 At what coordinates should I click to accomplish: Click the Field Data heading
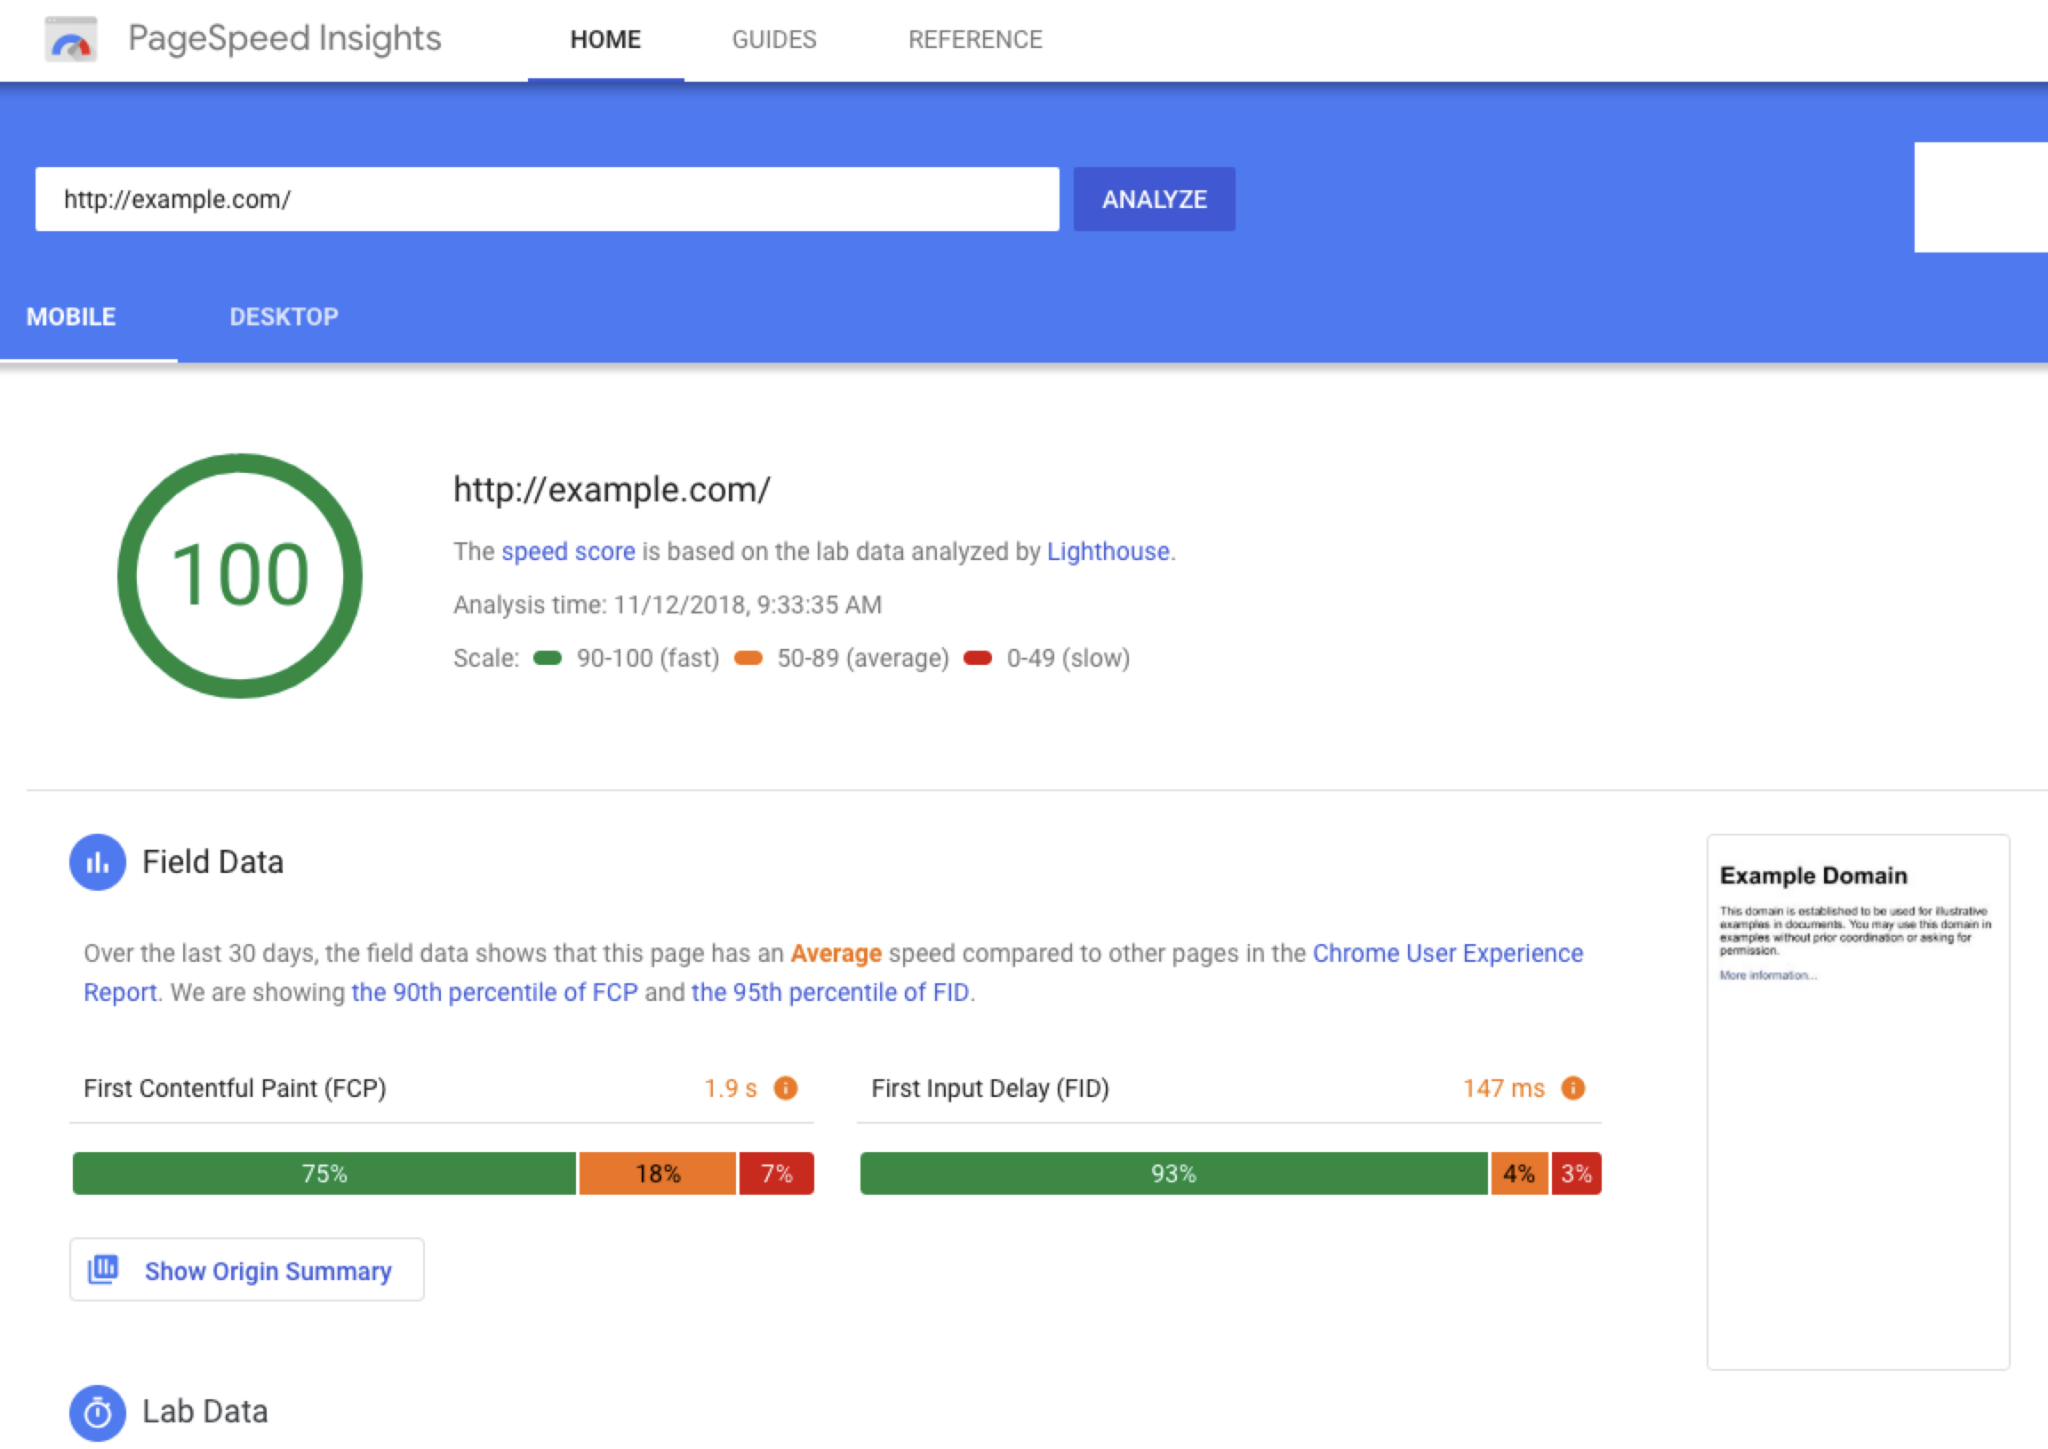coord(213,862)
